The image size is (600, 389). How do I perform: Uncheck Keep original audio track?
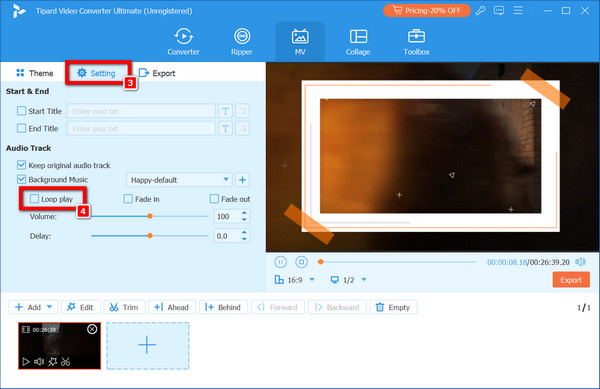(21, 165)
